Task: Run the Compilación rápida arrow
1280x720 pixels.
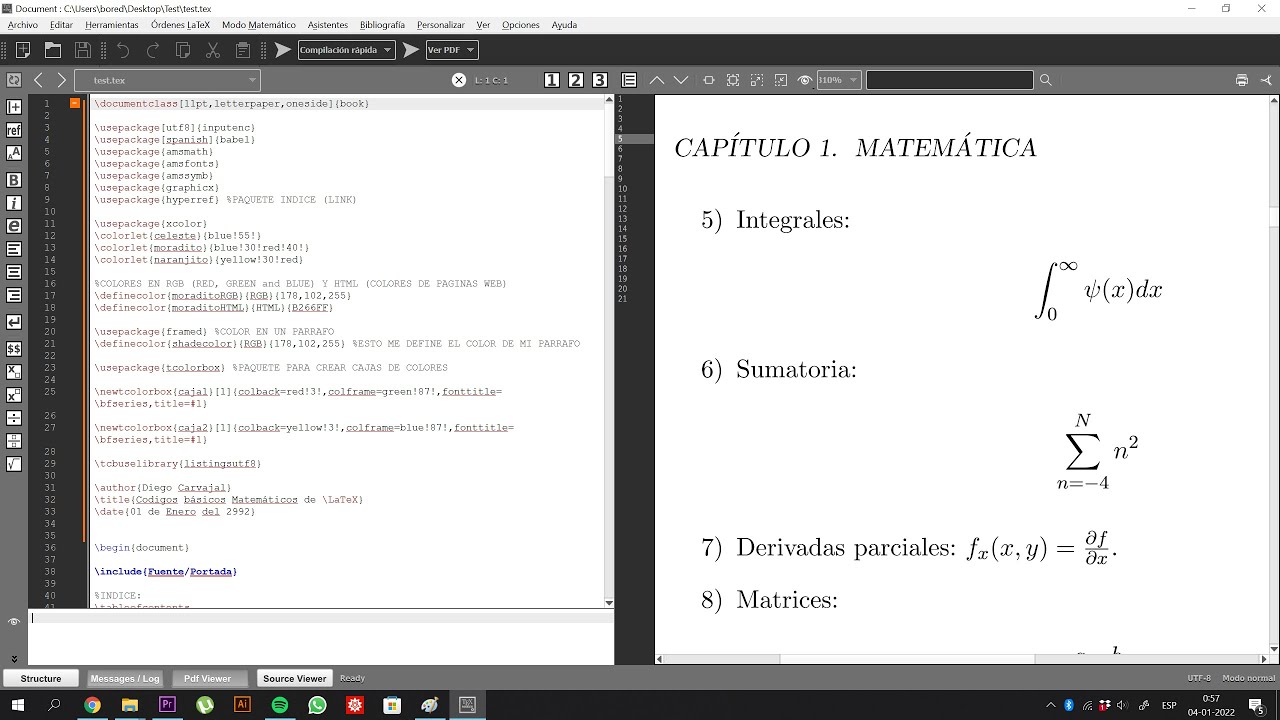Action: 283,50
